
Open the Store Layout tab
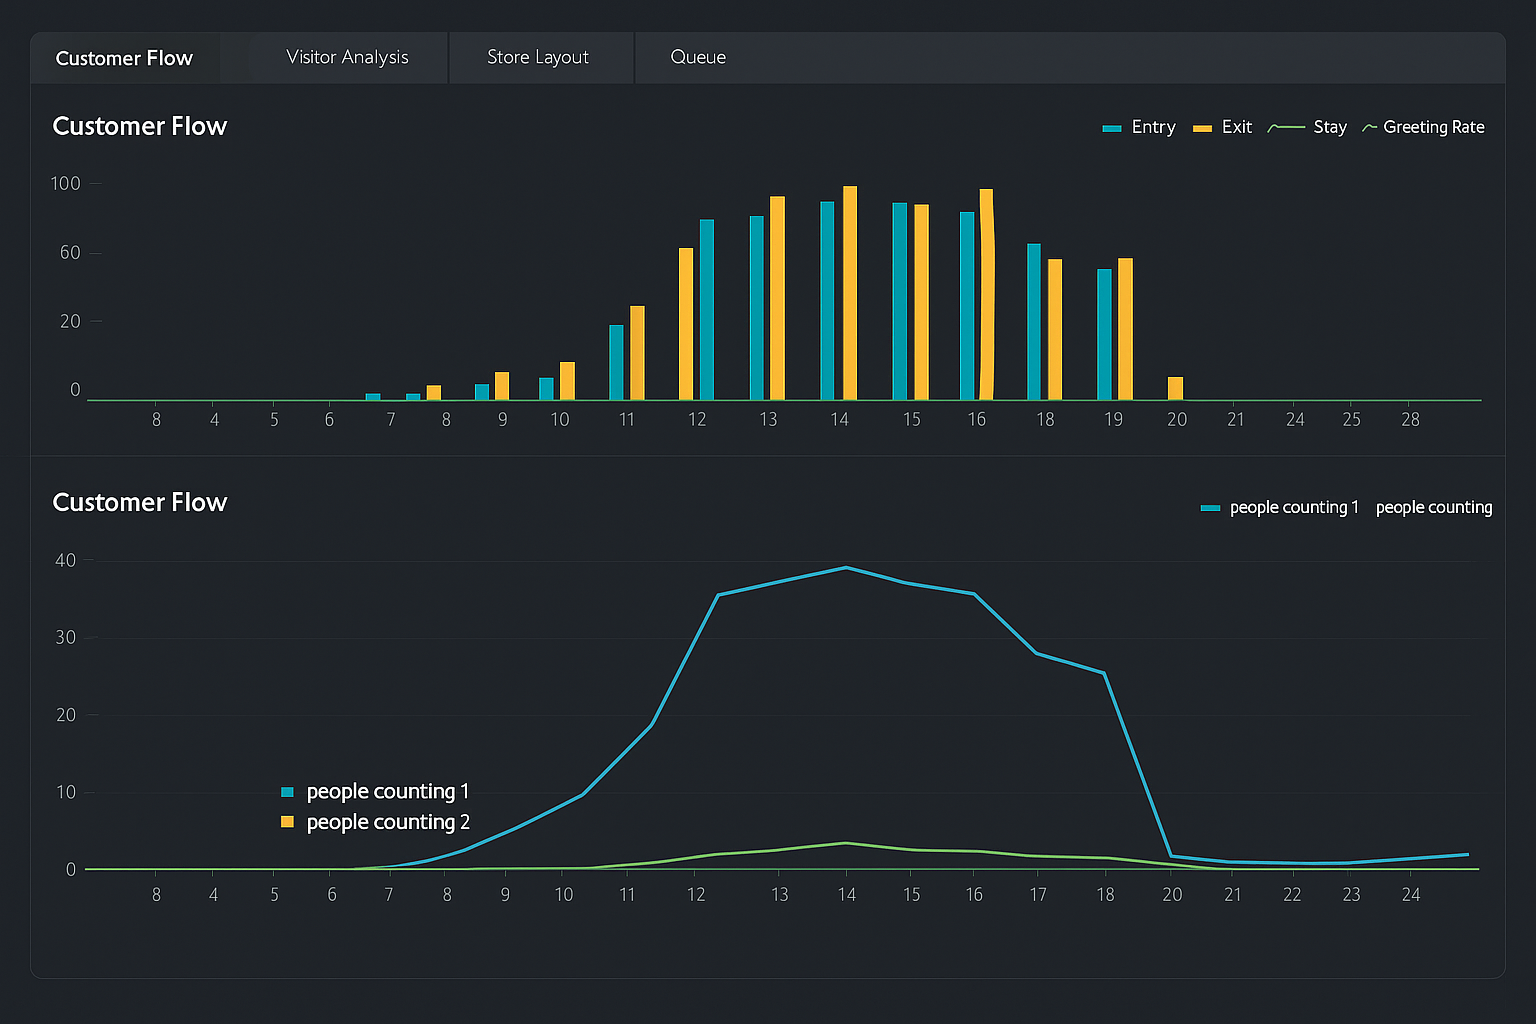coord(538,58)
